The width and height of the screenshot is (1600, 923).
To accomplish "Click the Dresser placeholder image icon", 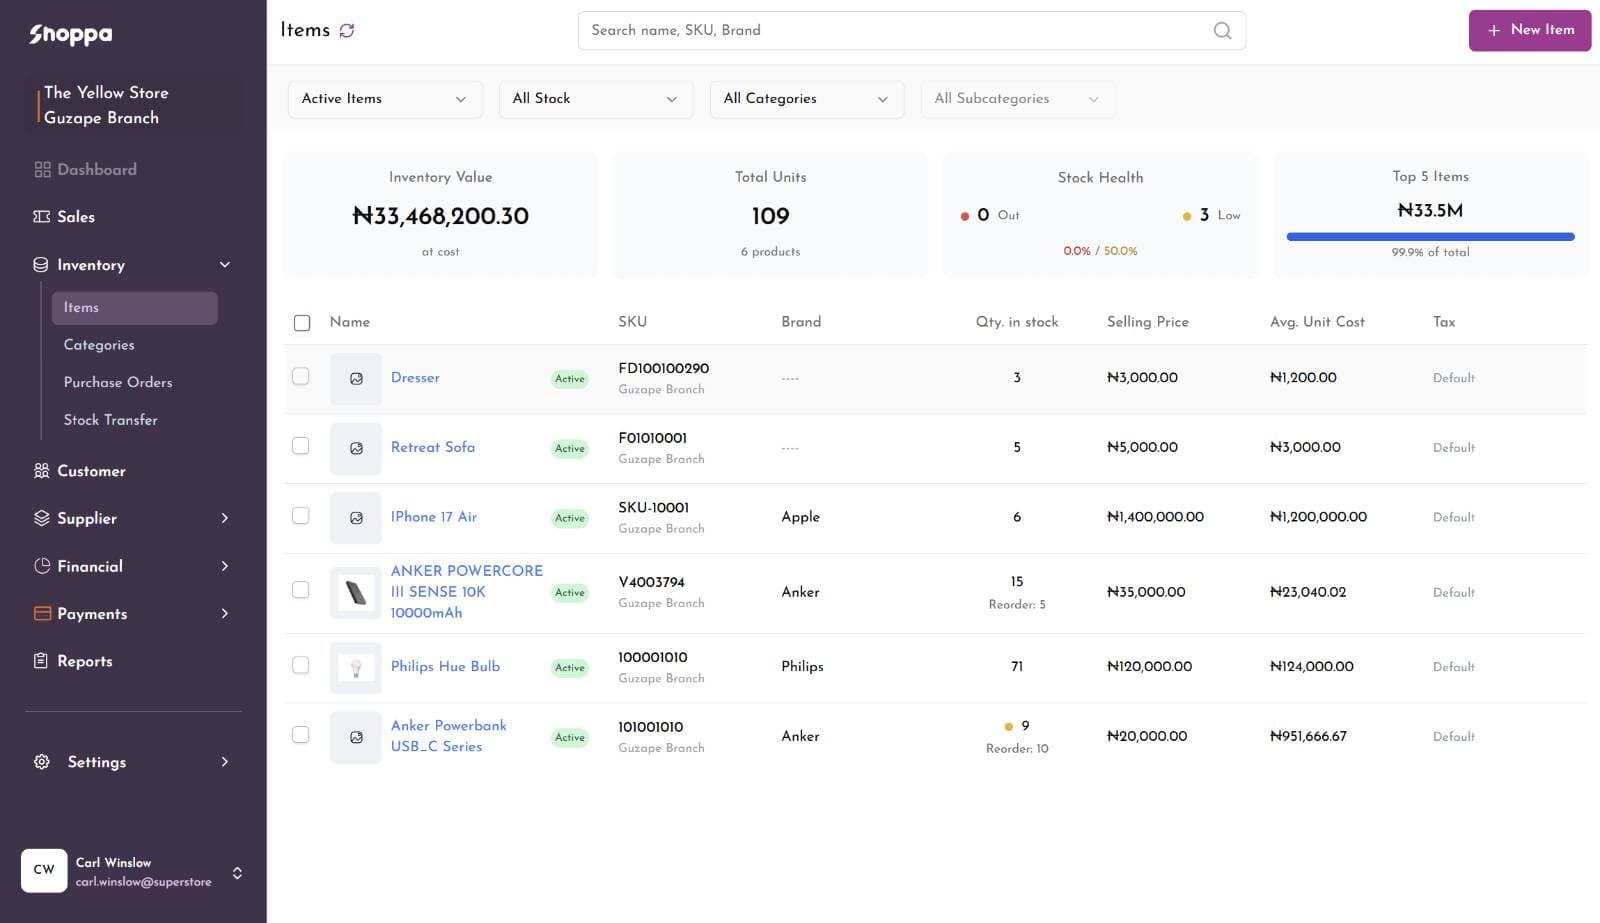I will coord(356,379).
